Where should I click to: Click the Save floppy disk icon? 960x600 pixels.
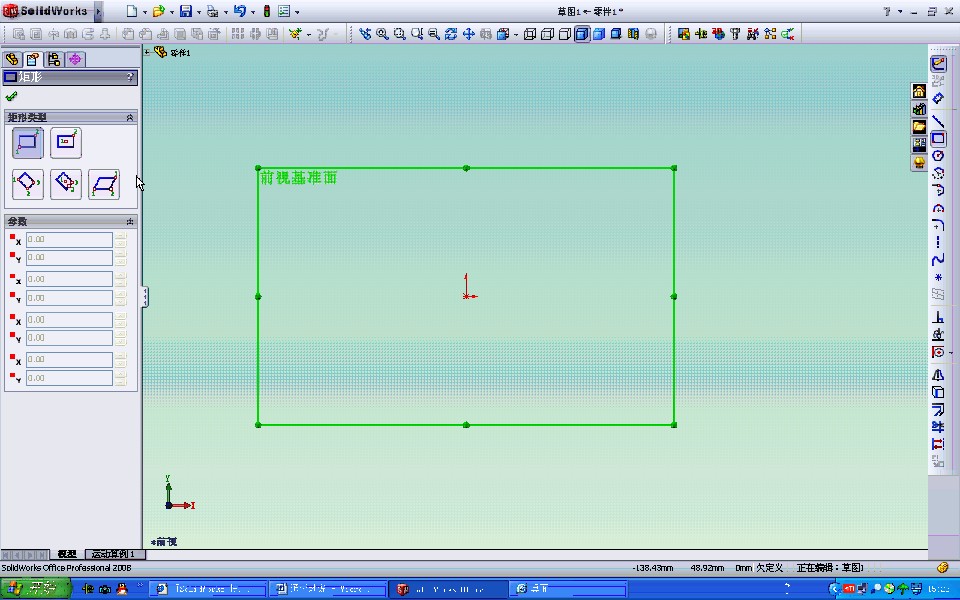point(186,11)
